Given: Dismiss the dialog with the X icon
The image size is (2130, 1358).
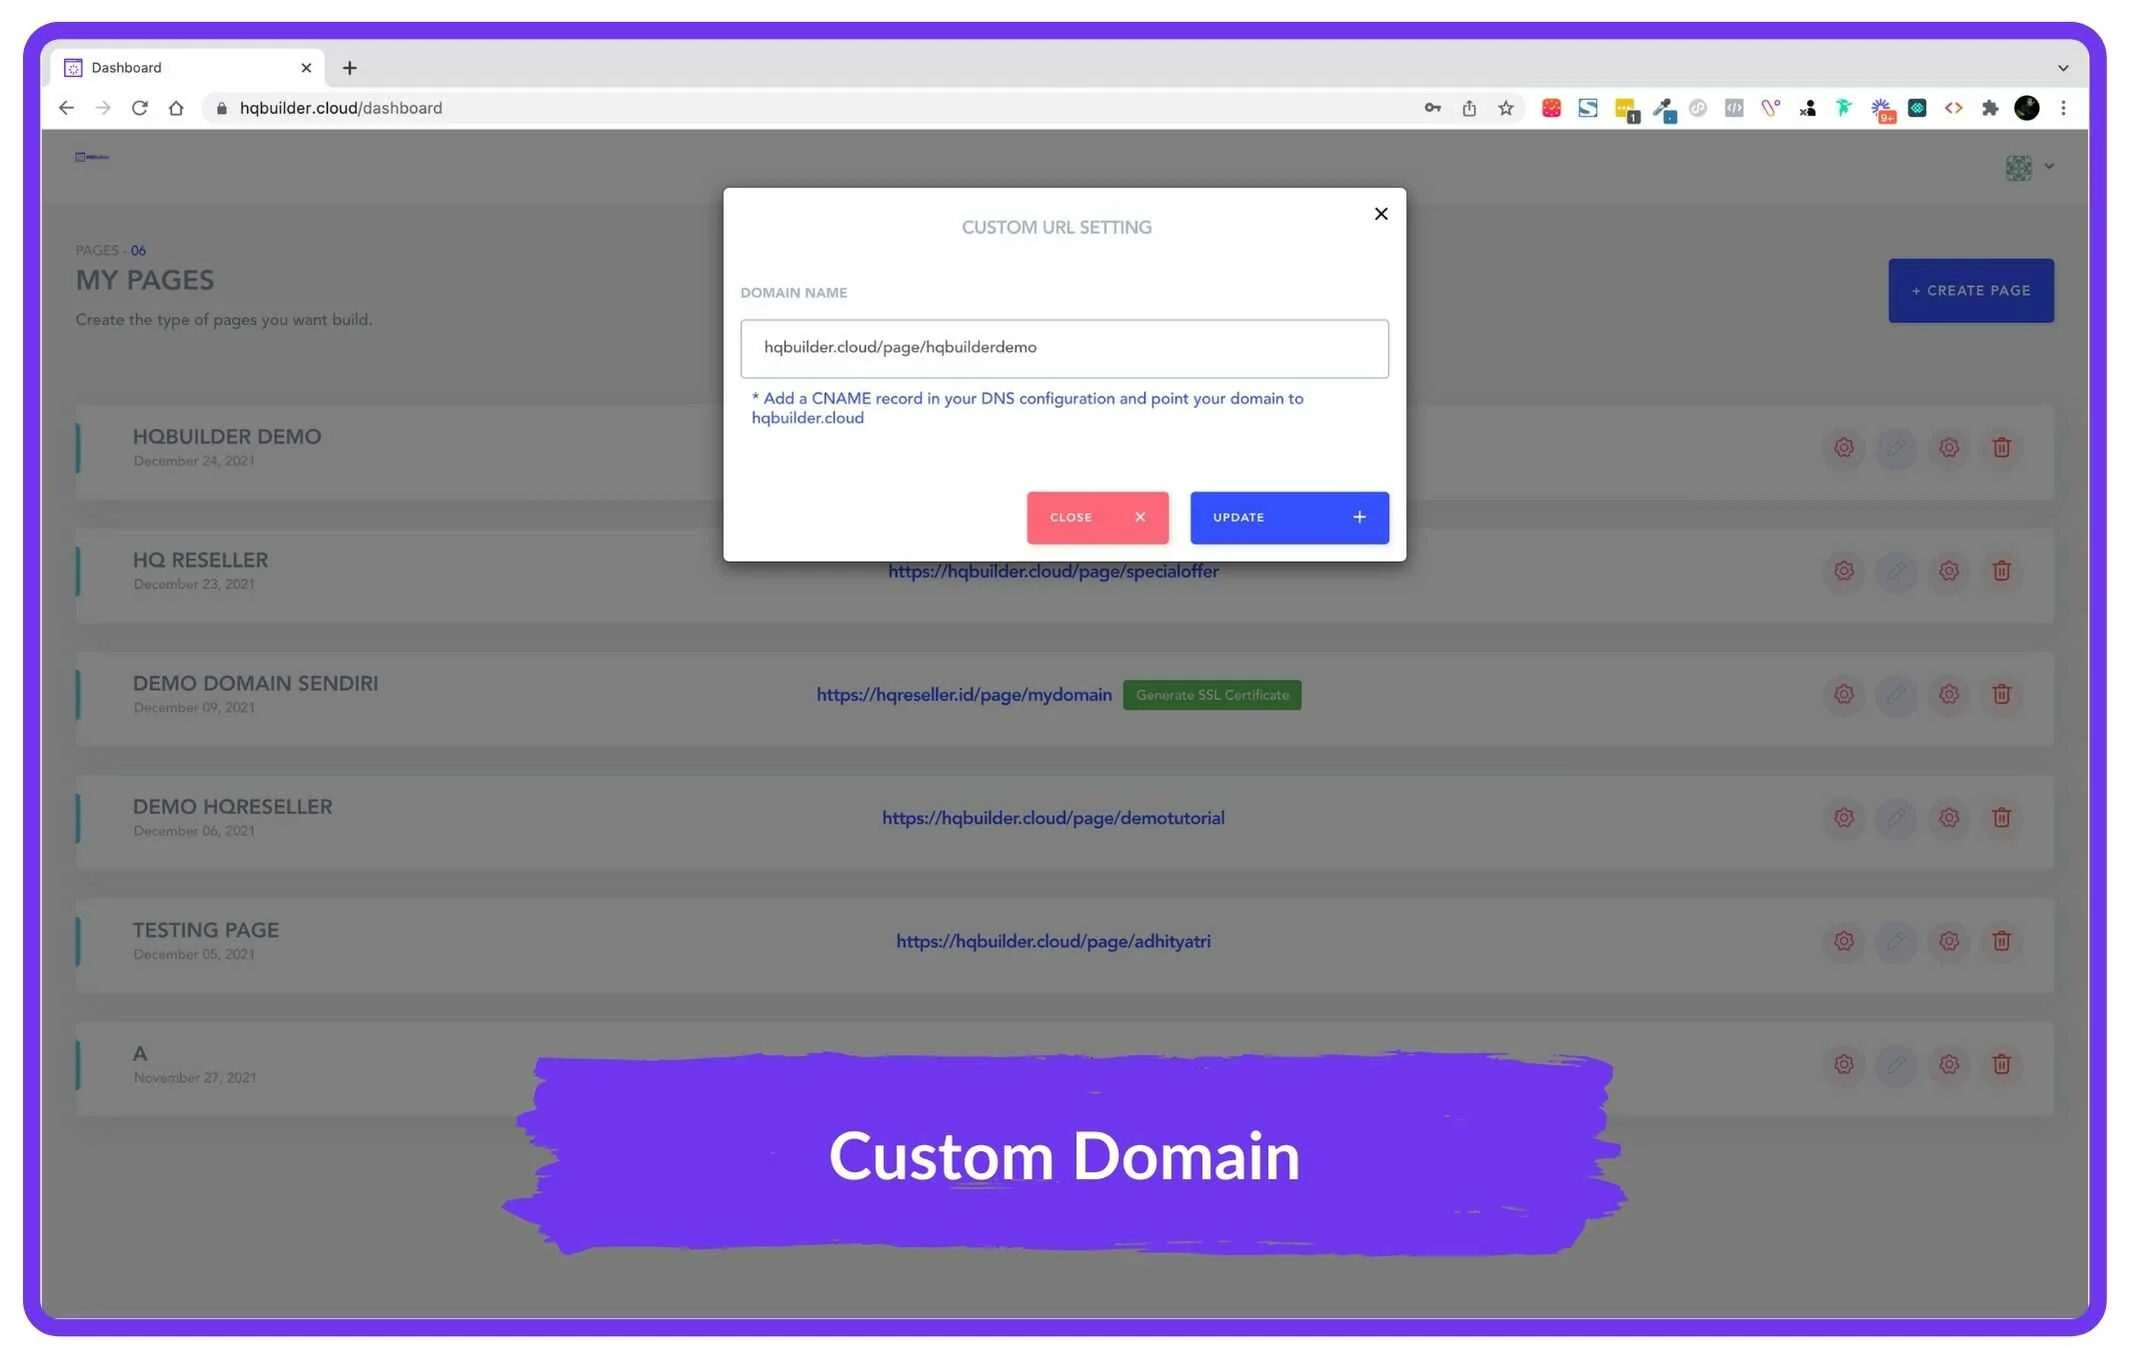Looking at the screenshot, I should click(x=1381, y=214).
